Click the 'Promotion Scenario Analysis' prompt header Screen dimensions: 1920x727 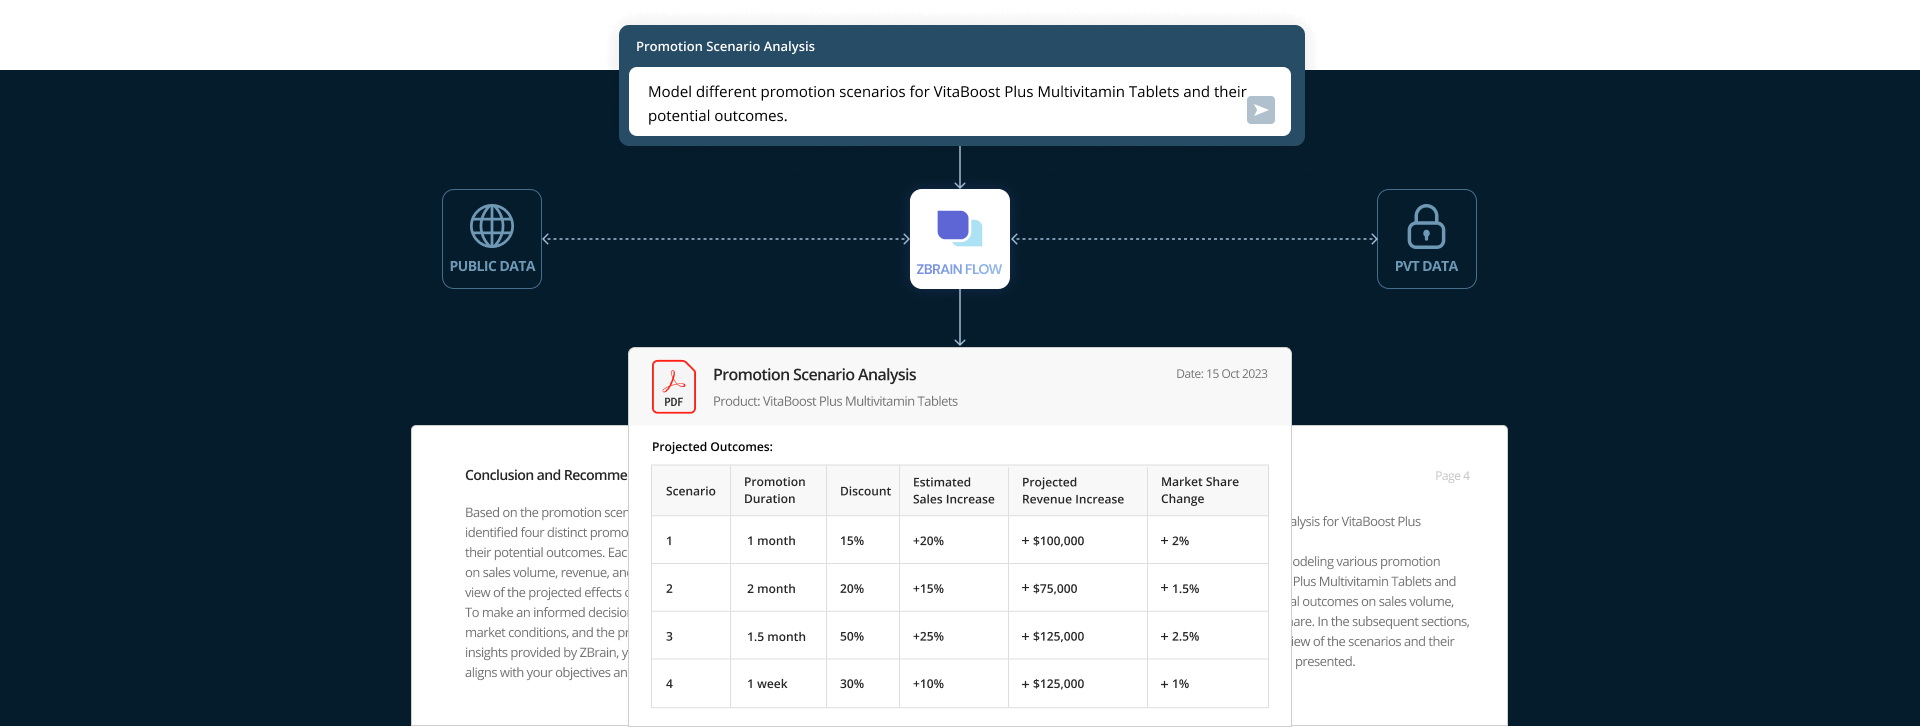725,46
